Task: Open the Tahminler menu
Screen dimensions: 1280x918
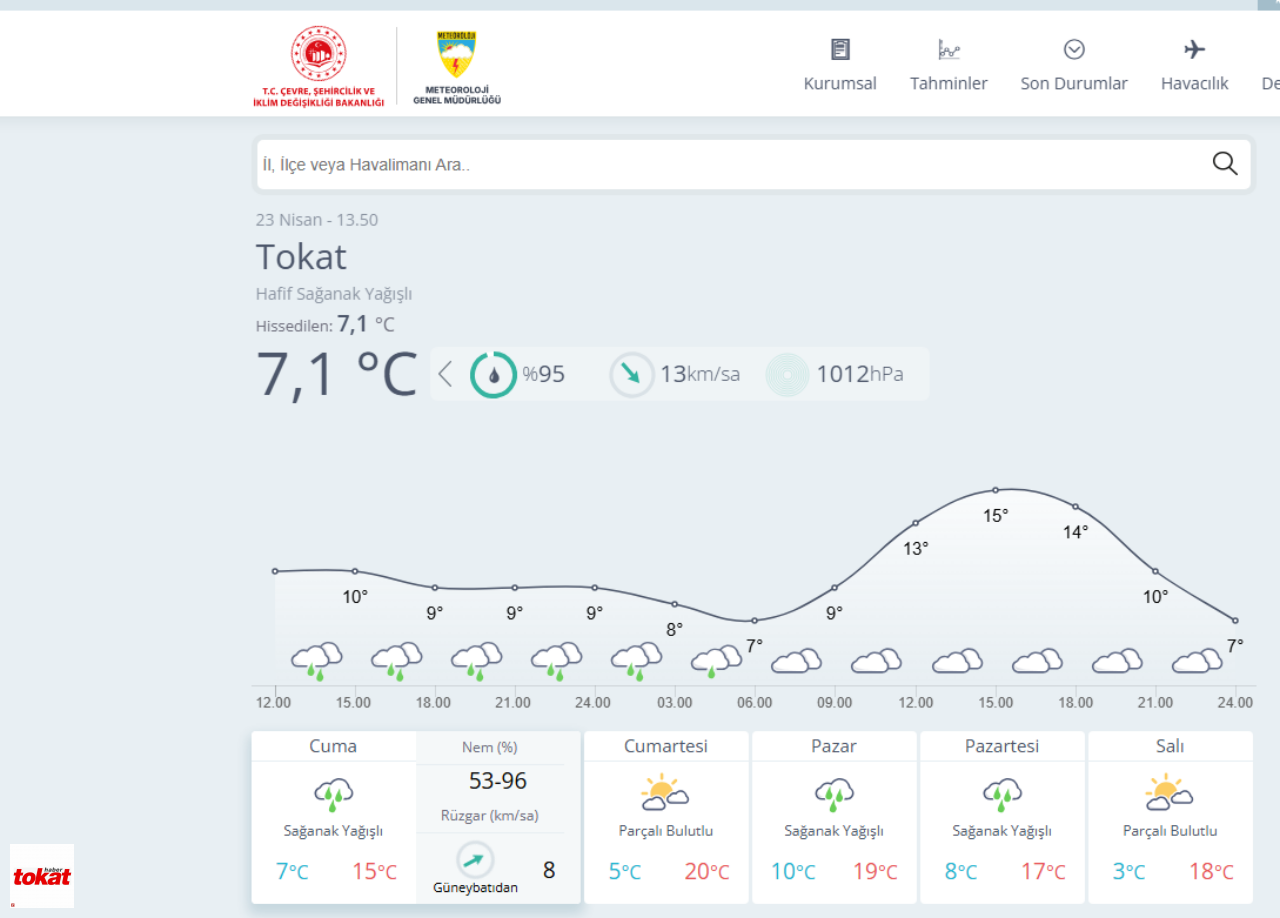Action: 948,65
